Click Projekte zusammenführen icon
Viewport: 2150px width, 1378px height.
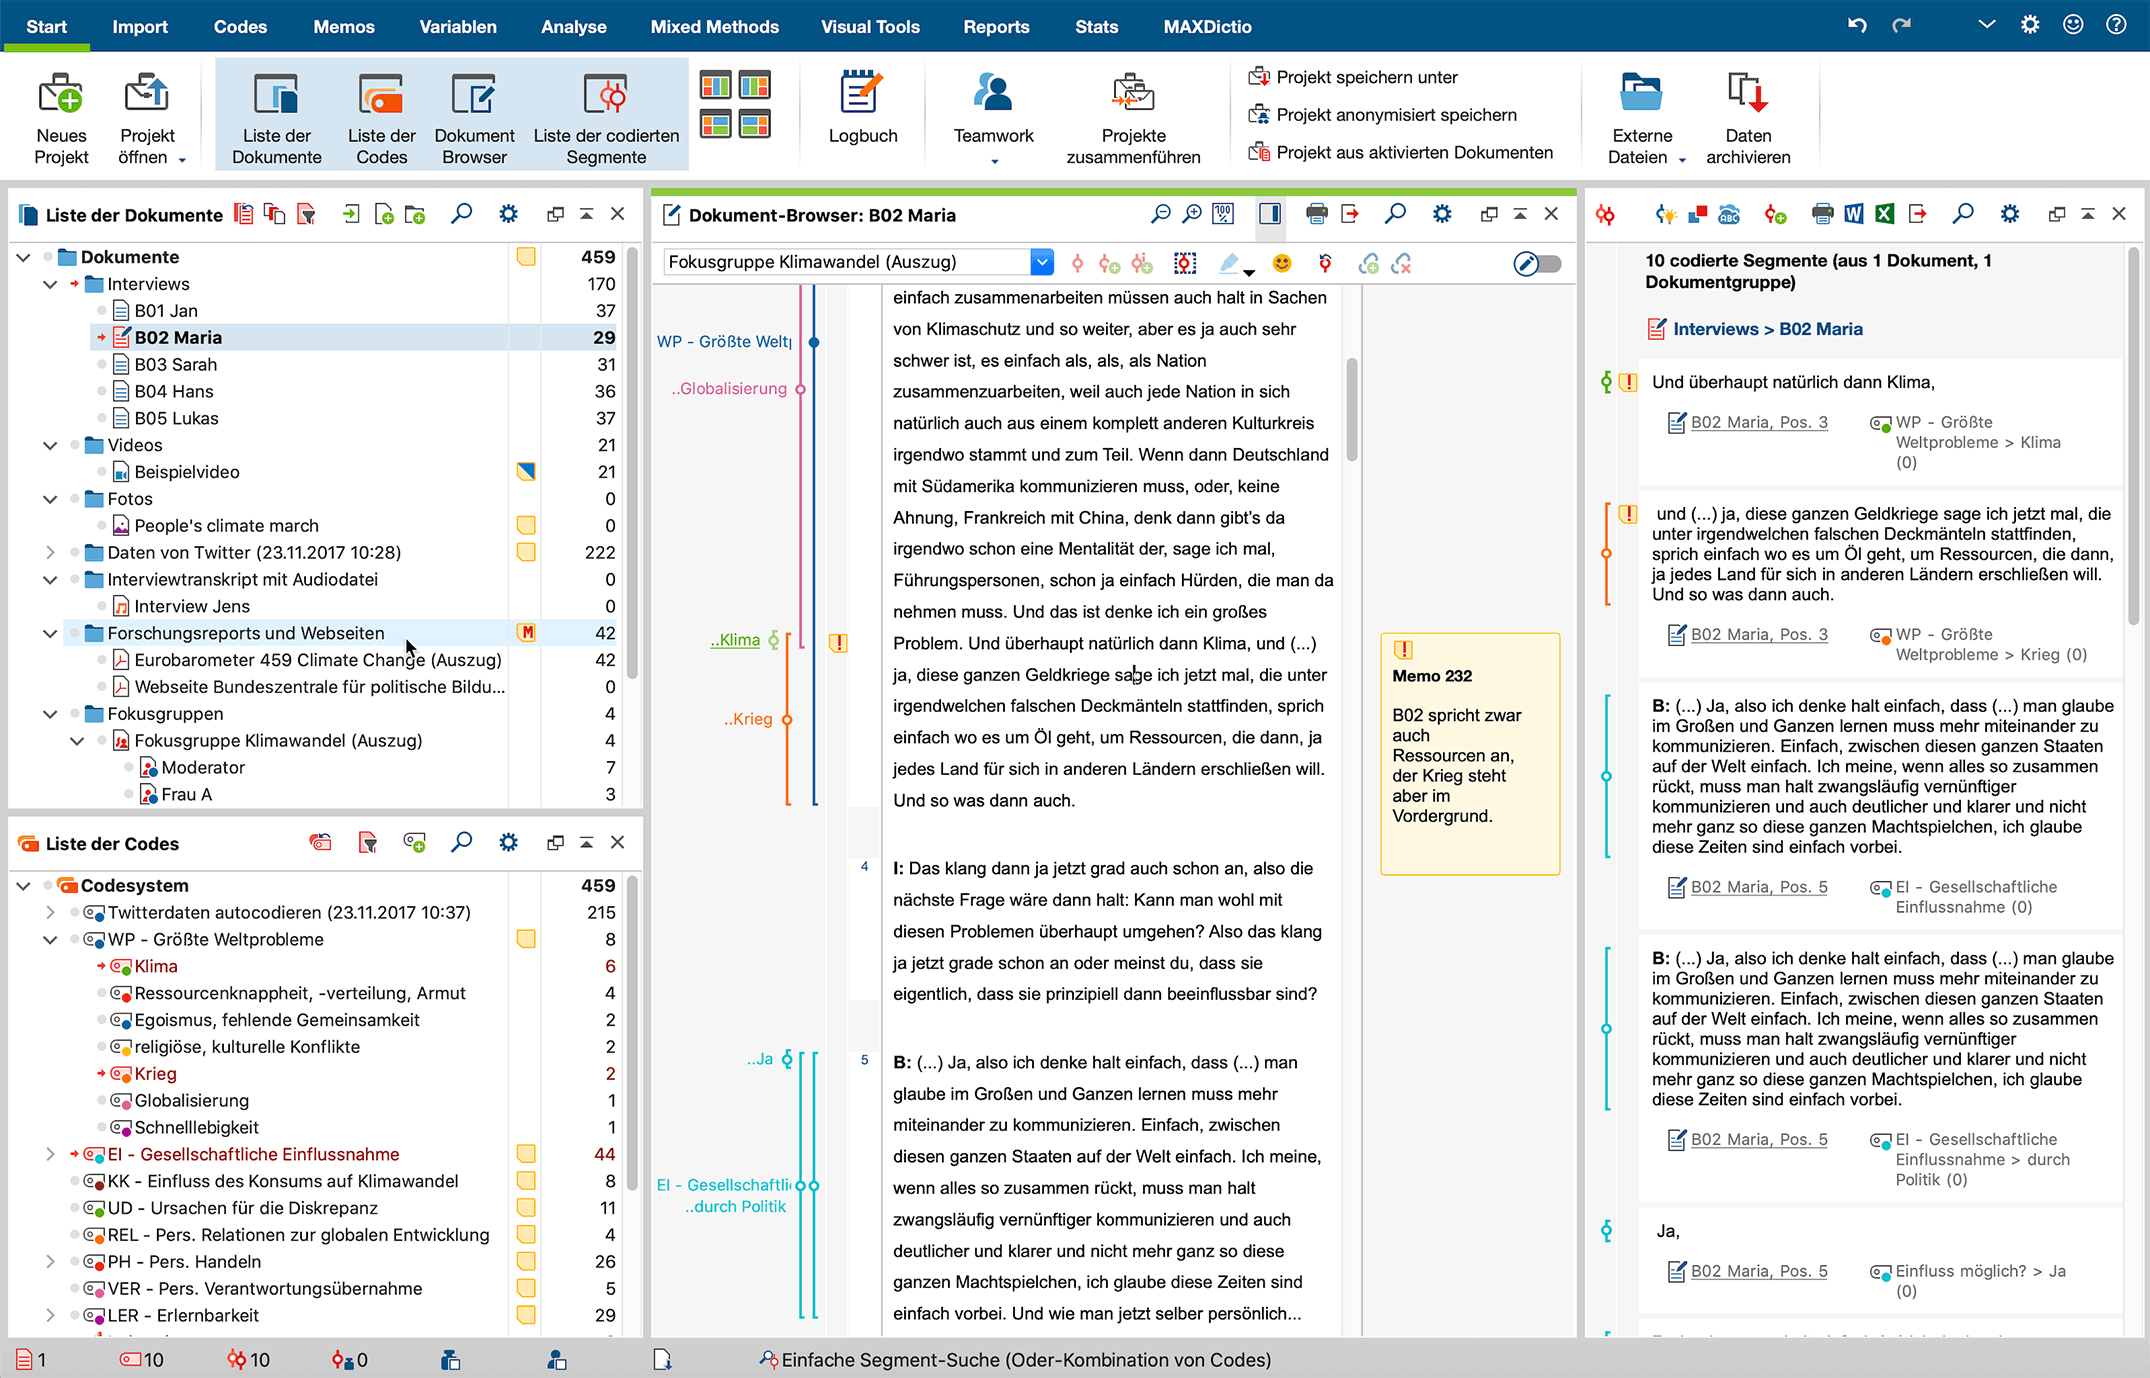click(x=1133, y=94)
